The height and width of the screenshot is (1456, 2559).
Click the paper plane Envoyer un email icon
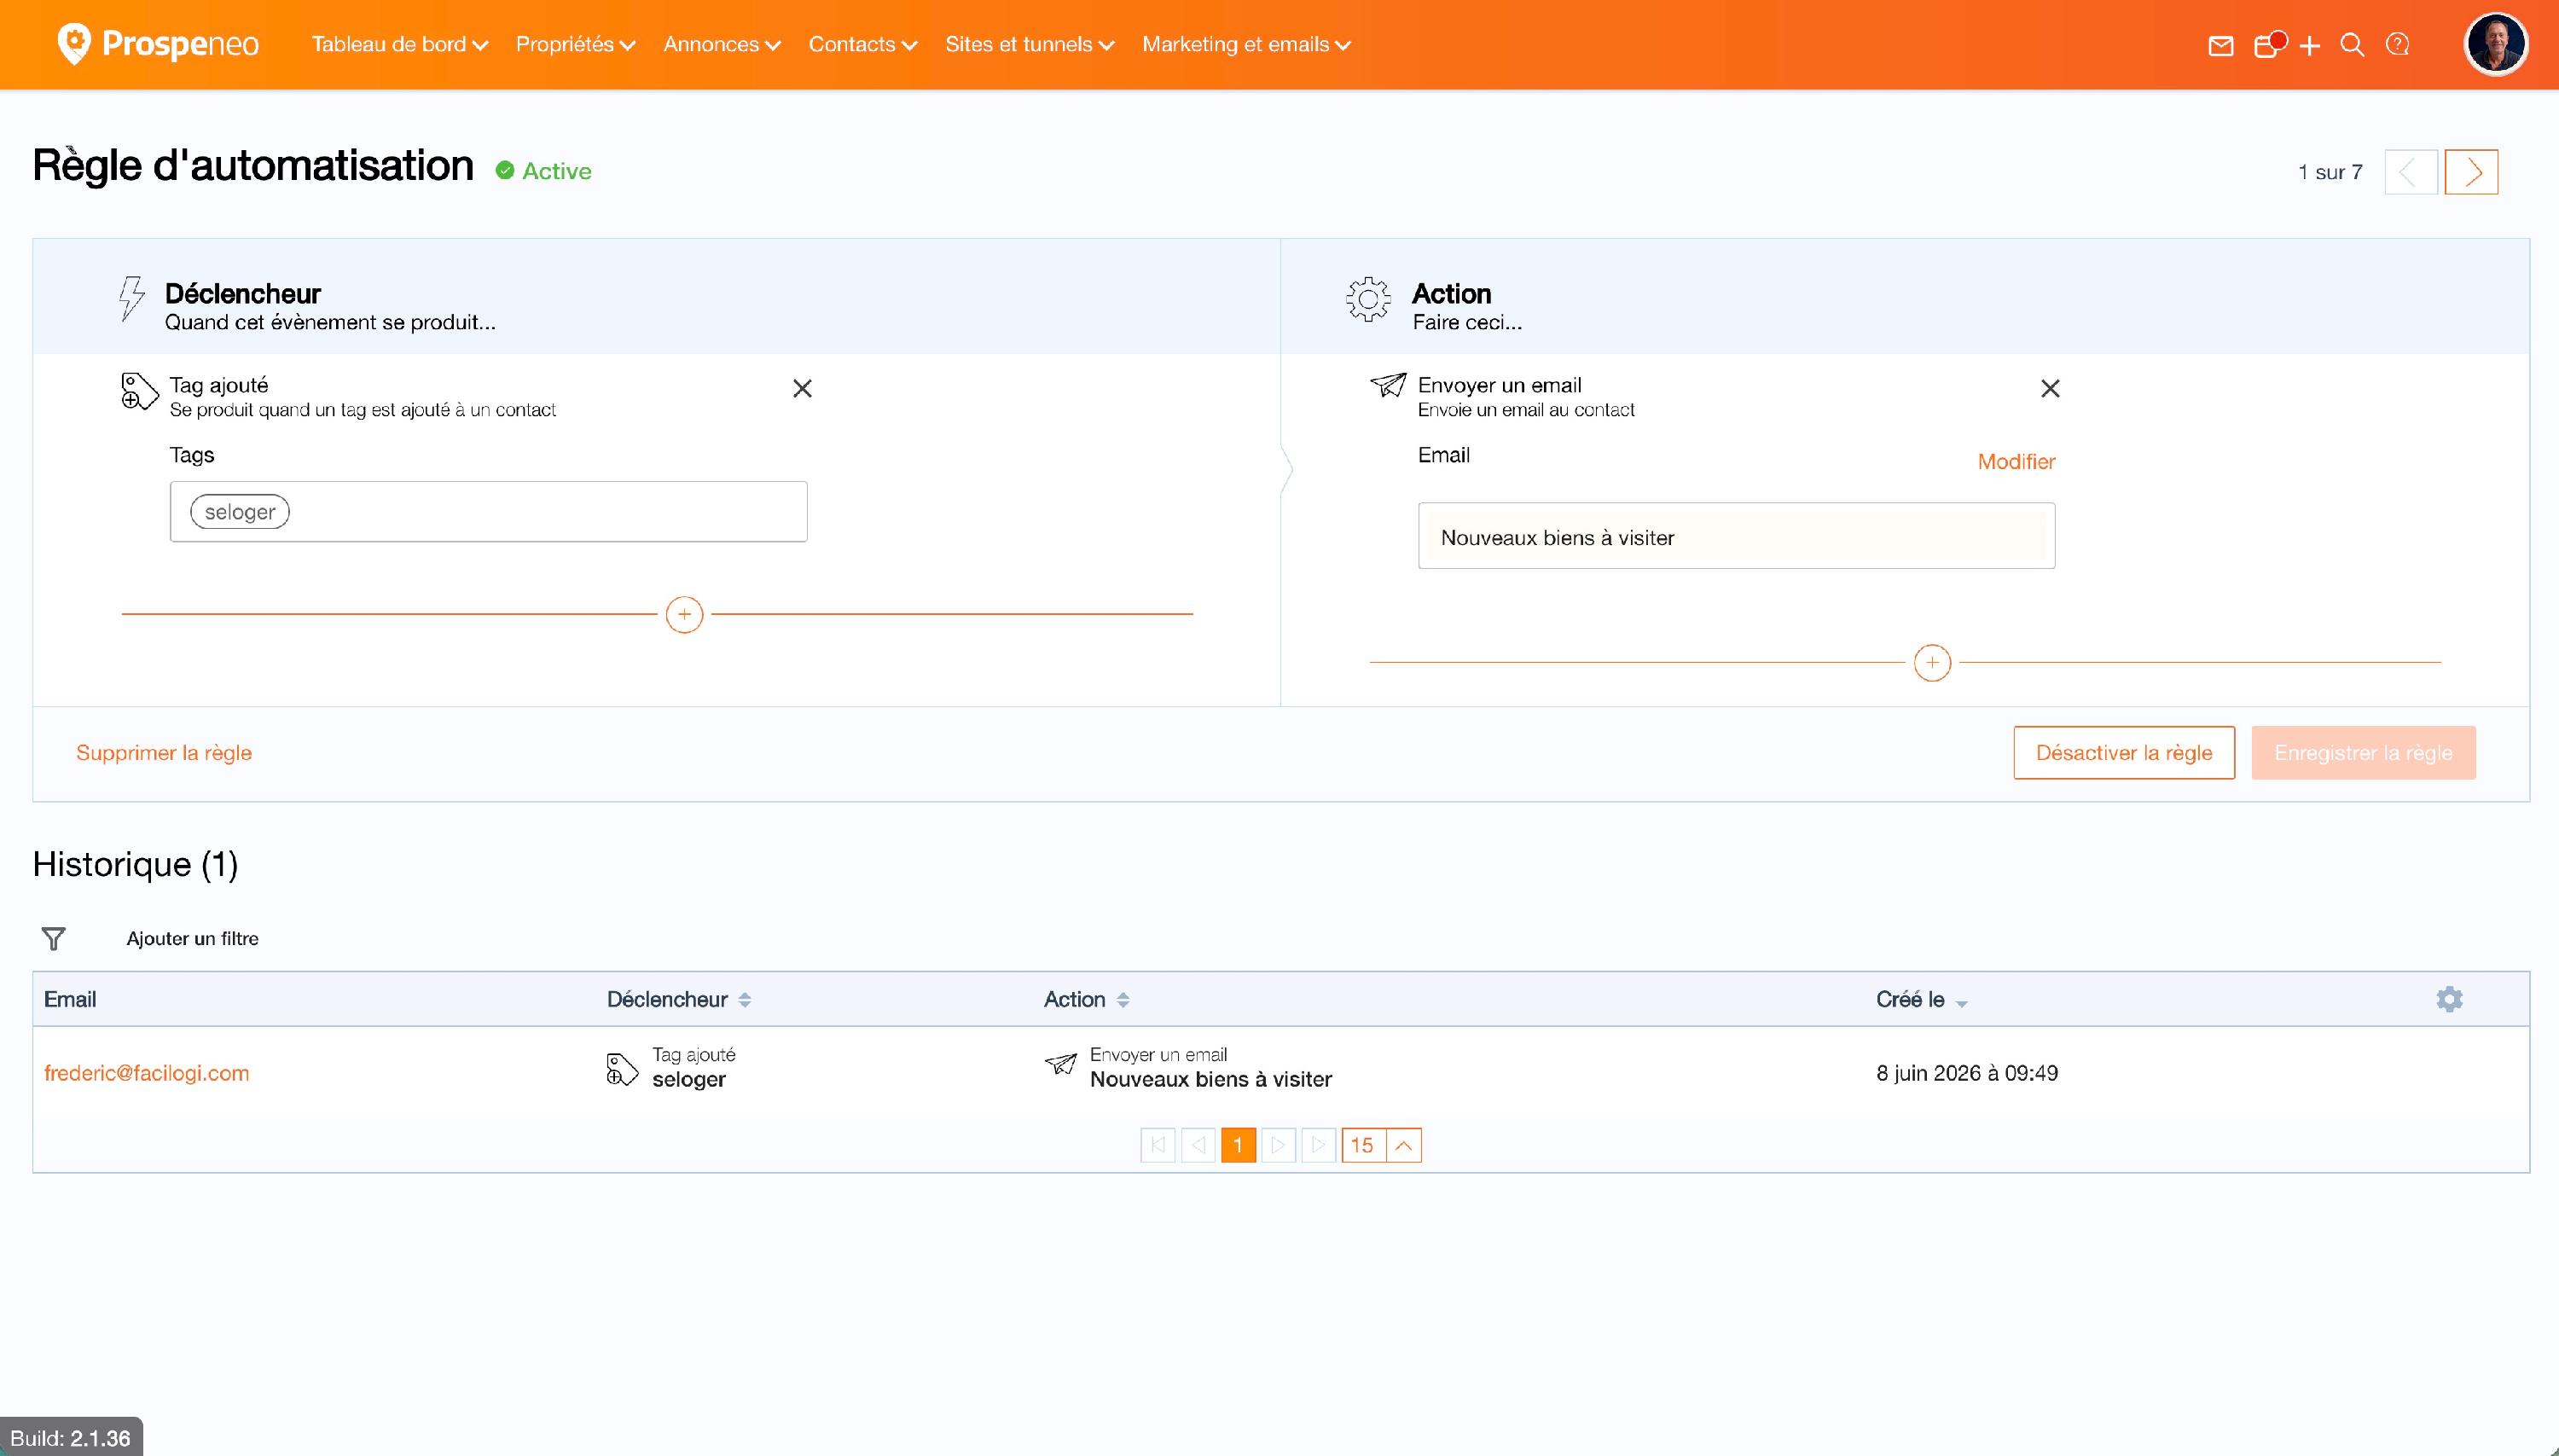pyautogui.click(x=1388, y=385)
